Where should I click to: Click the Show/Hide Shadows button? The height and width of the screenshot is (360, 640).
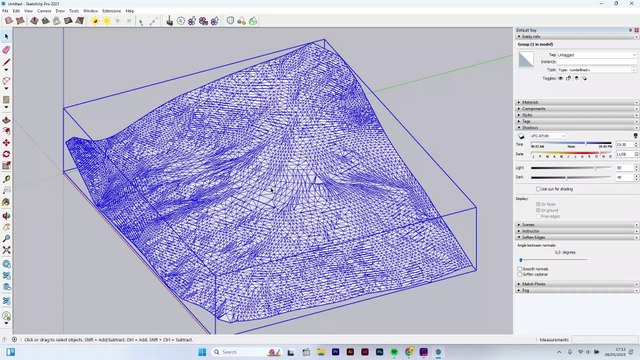(x=521, y=136)
